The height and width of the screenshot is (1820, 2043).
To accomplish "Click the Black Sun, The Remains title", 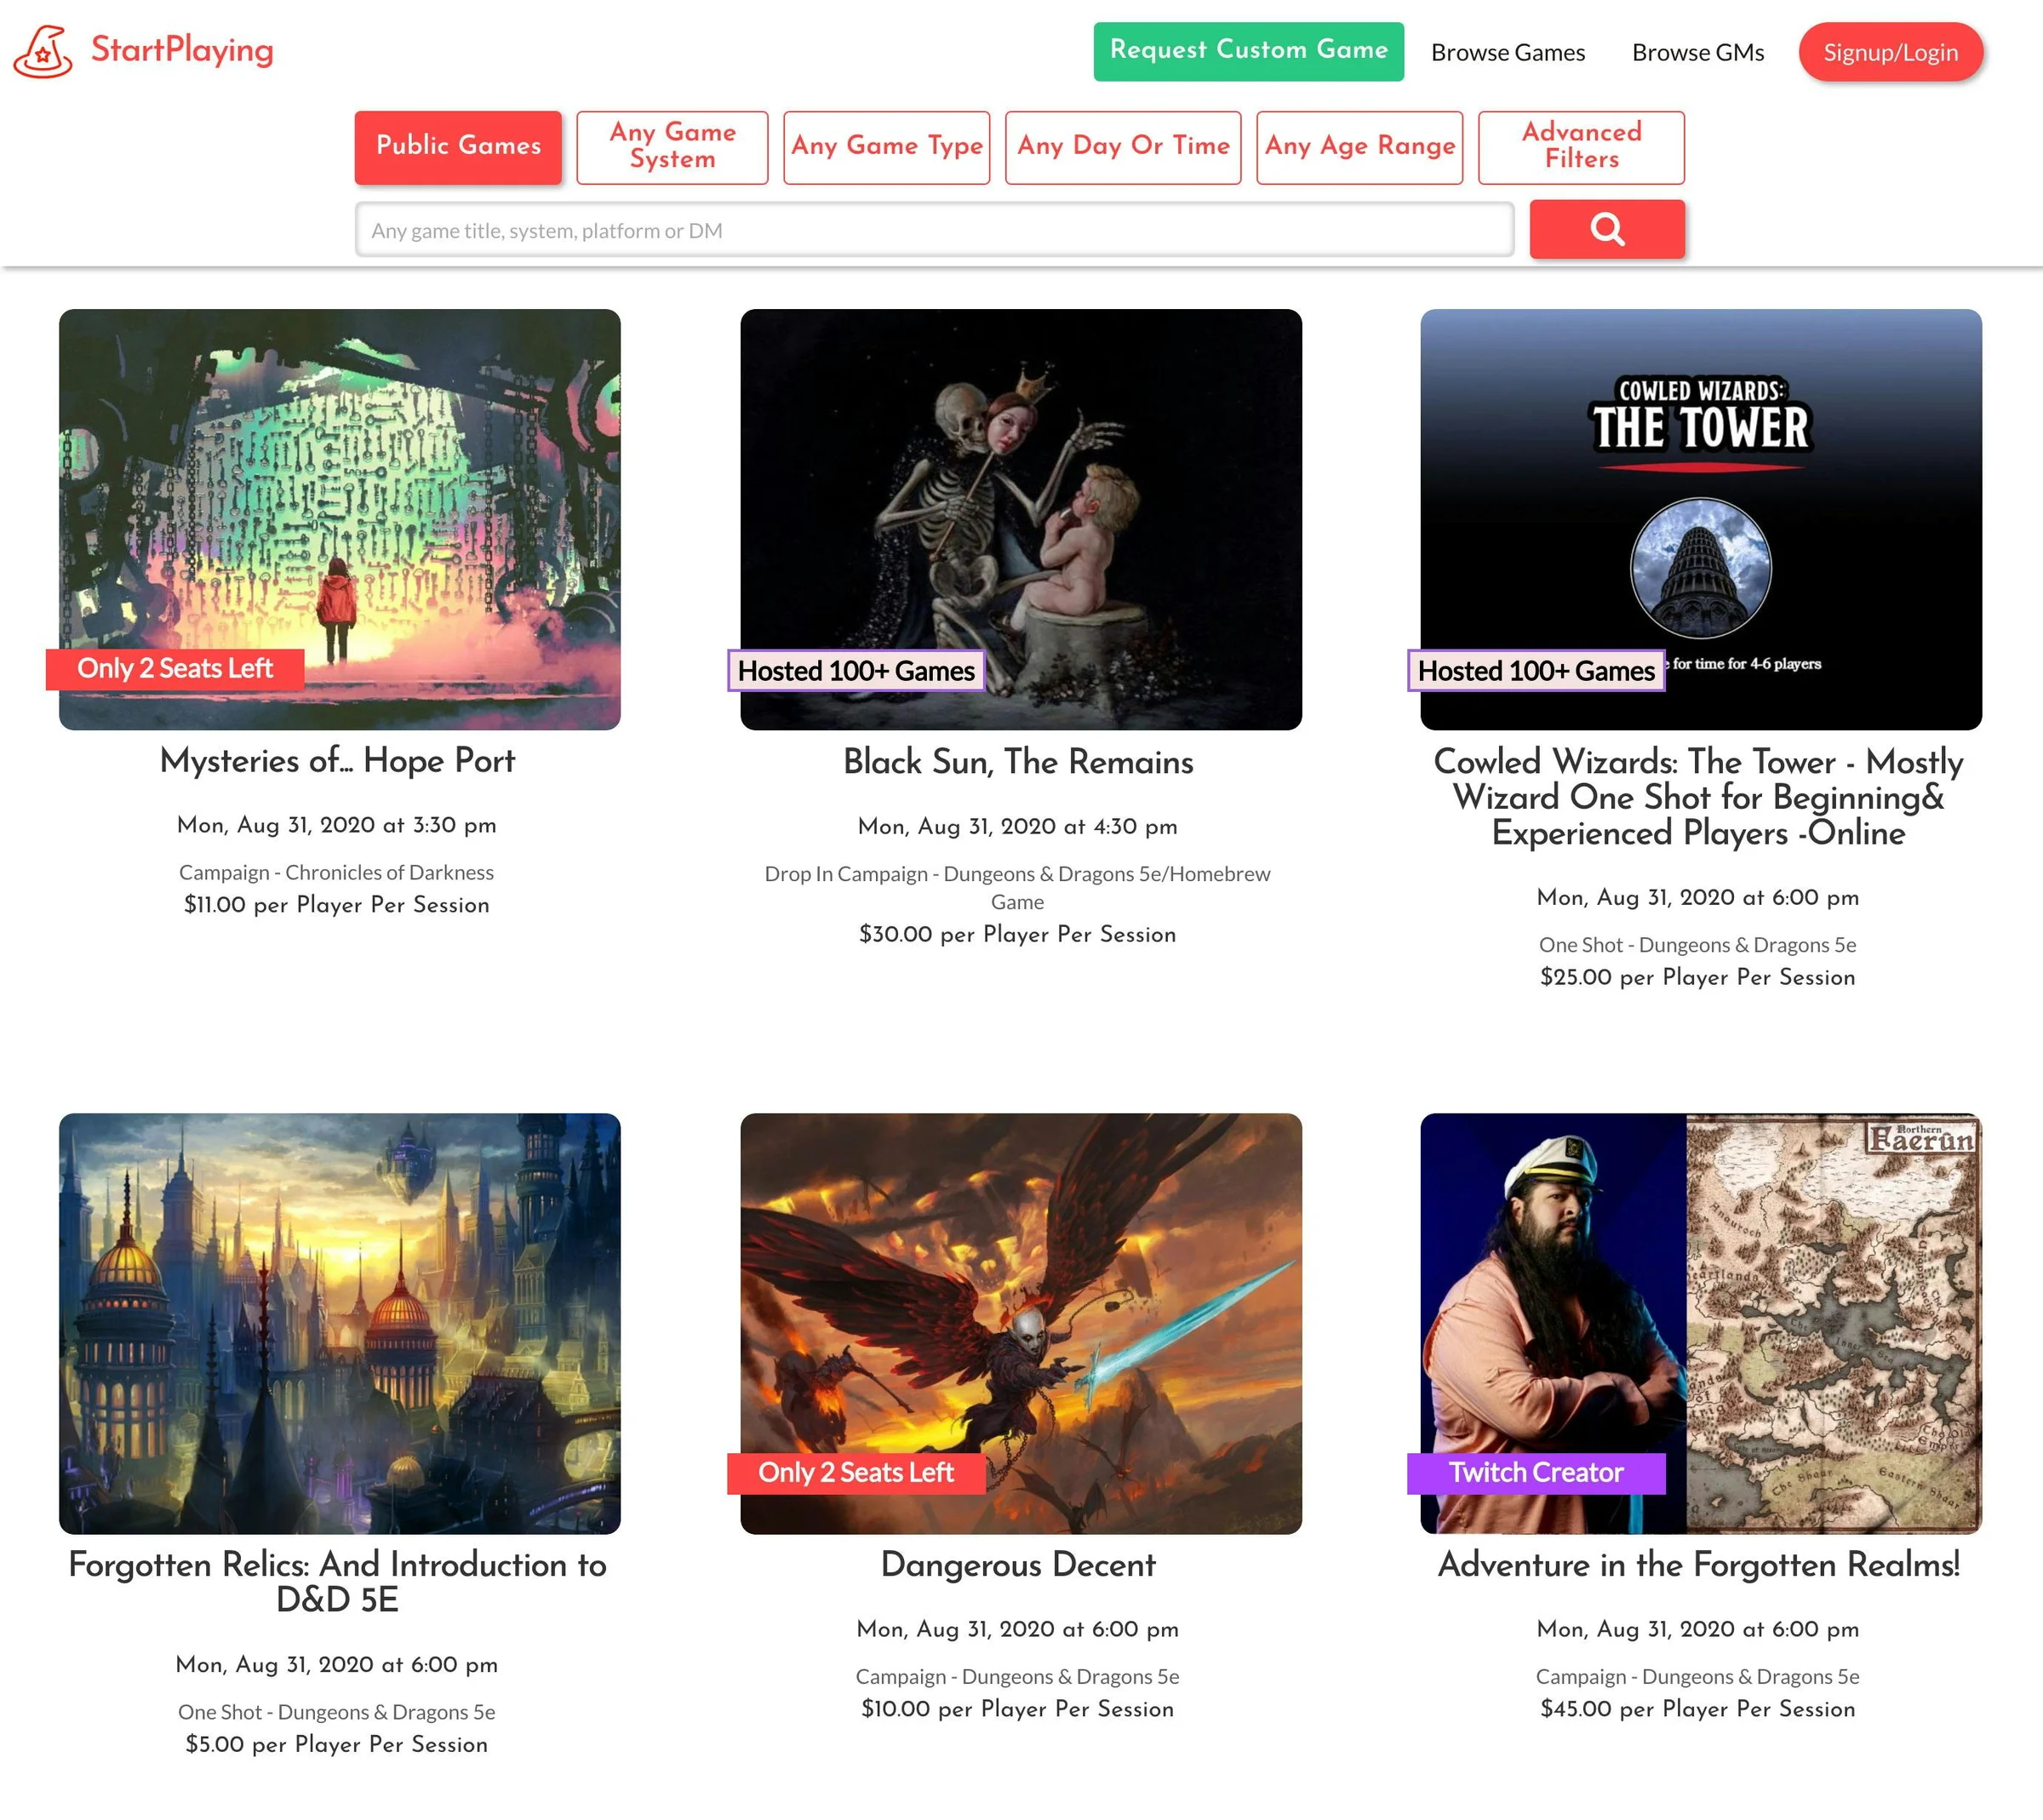I will [x=1018, y=761].
